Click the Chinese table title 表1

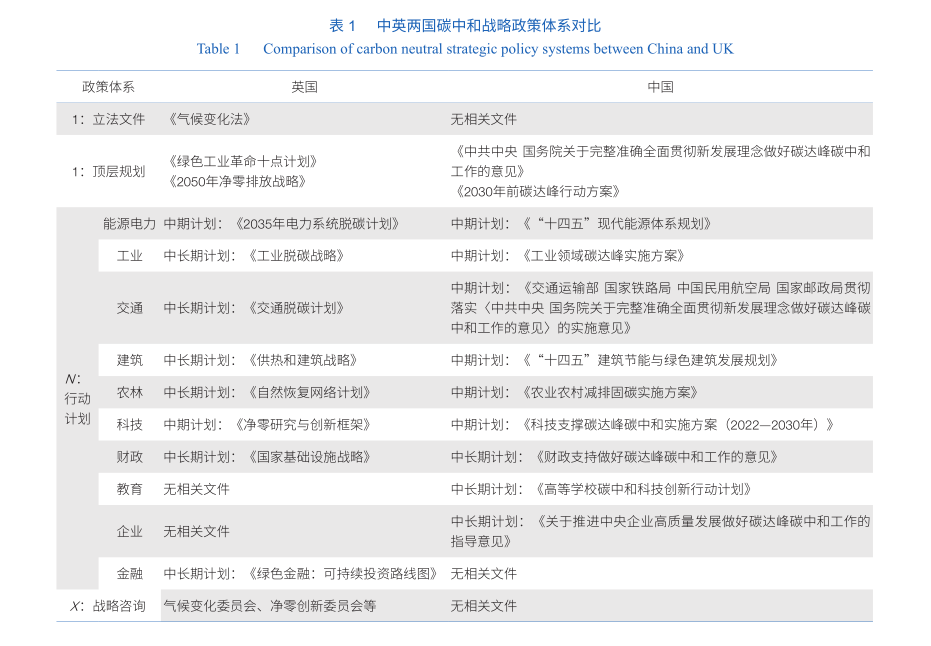click(342, 26)
